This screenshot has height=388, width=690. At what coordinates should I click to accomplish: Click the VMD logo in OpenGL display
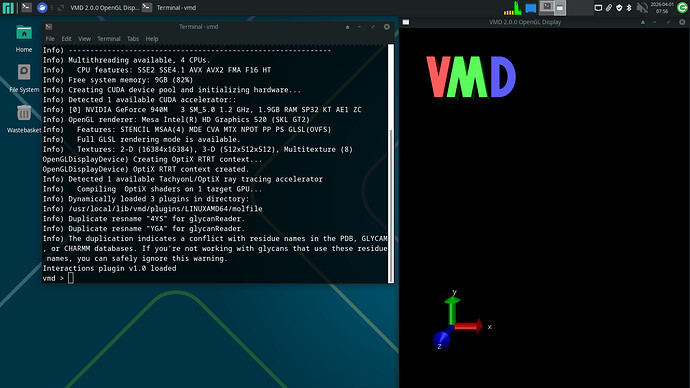coord(471,77)
